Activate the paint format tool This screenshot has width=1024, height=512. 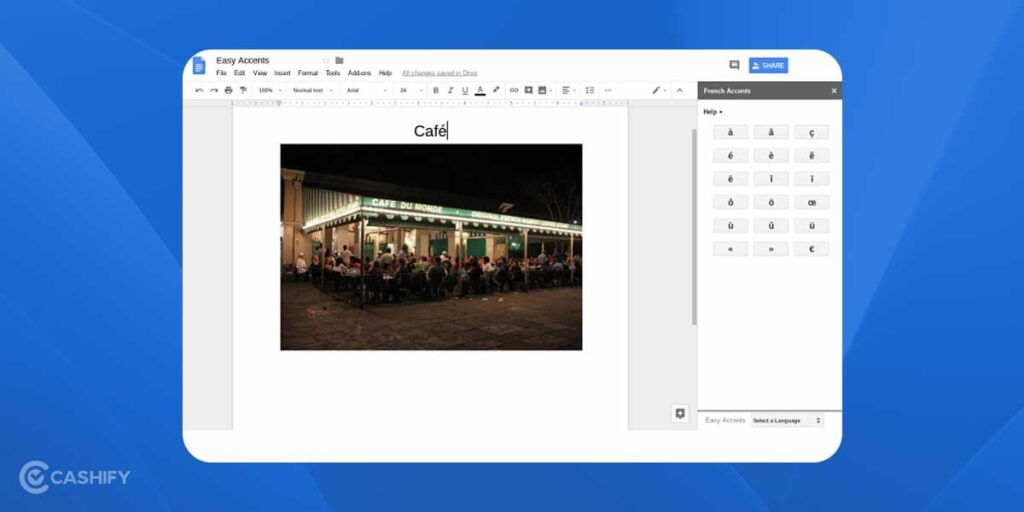coord(243,90)
